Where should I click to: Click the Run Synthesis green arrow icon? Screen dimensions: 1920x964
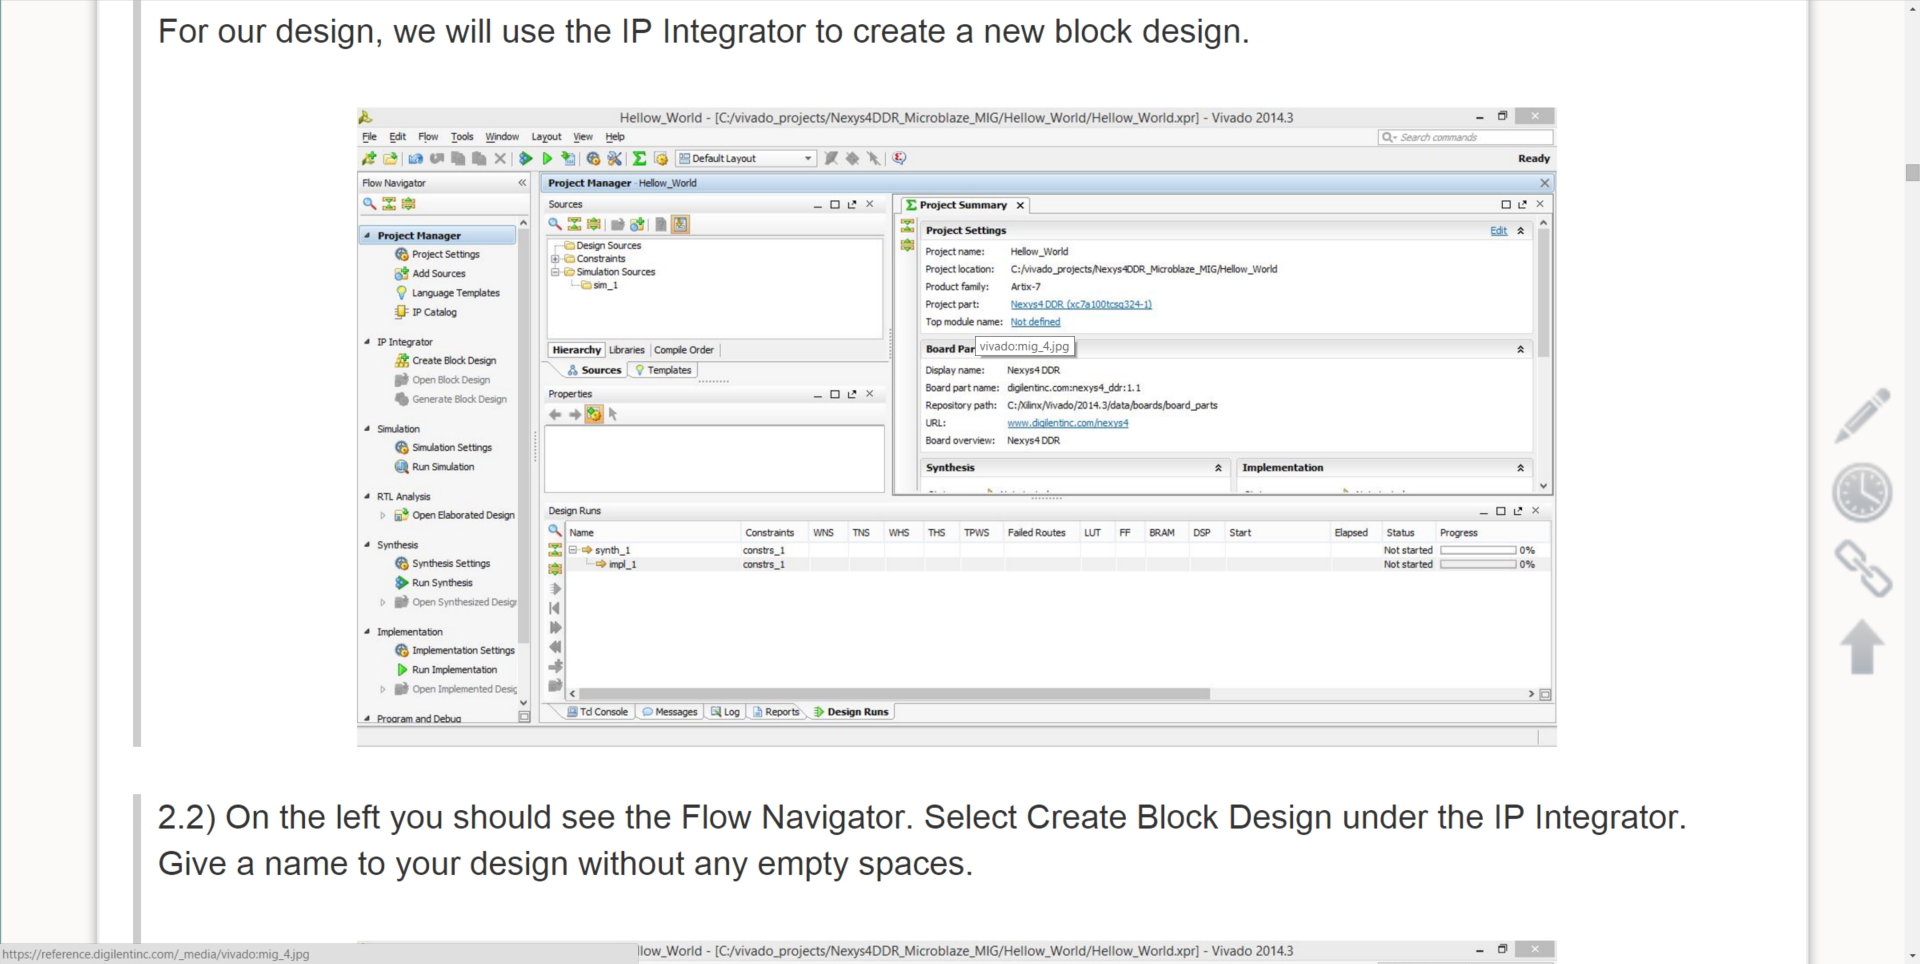point(401,583)
